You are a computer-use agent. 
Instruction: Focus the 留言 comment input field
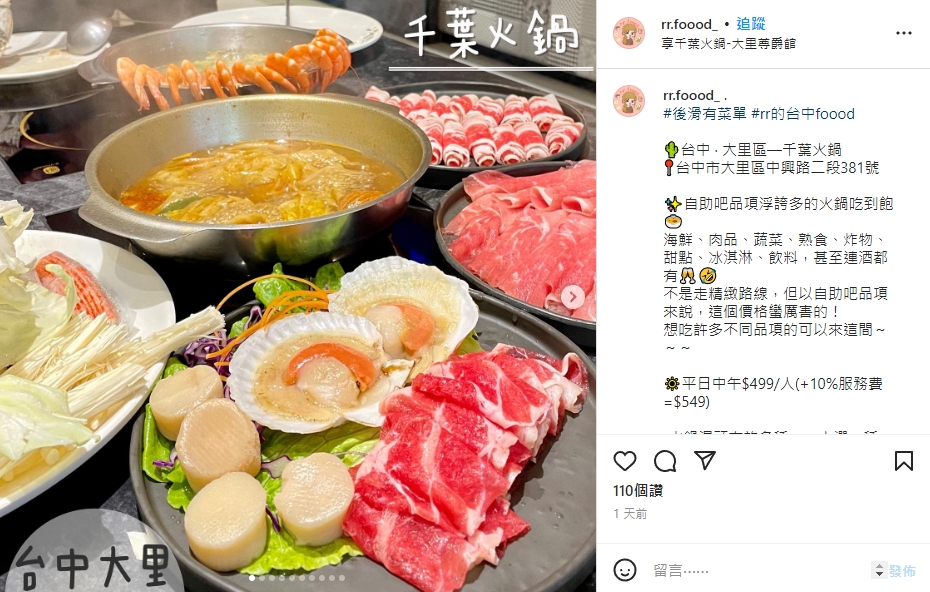tap(759, 571)
